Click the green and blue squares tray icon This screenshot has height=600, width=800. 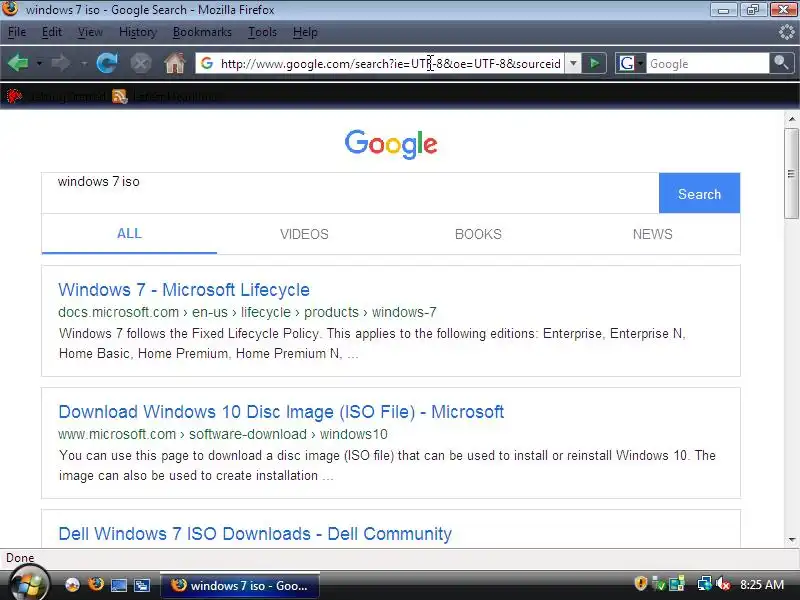(x=677, y=584)
